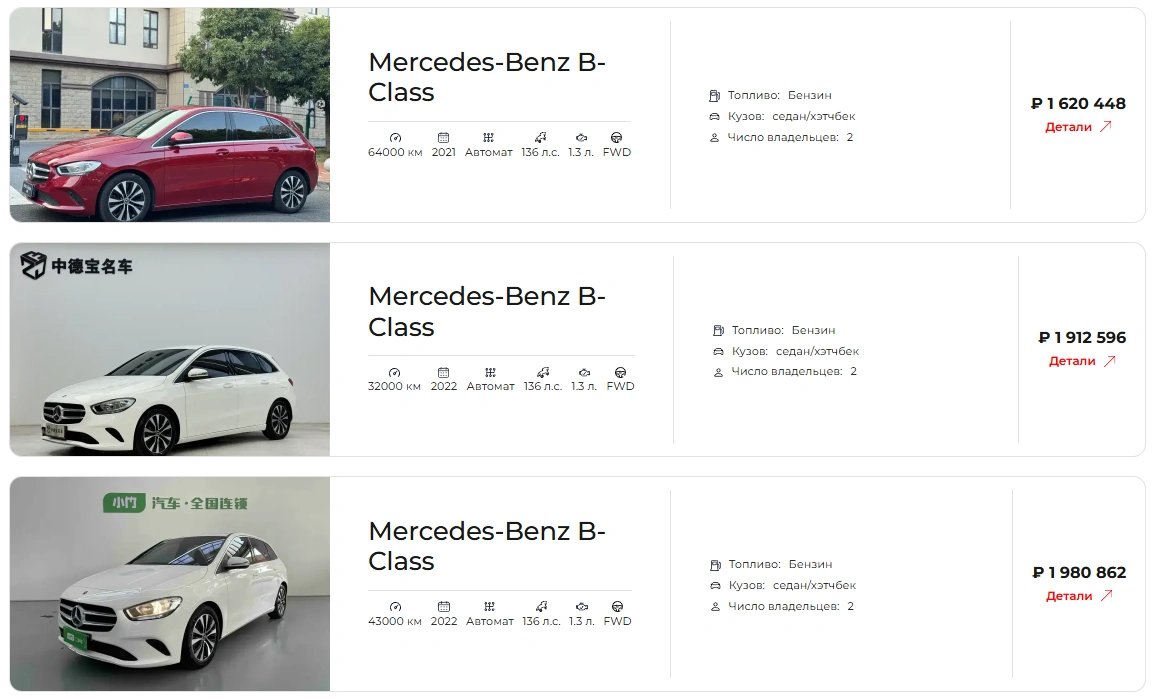Click the engine power icon above 136 л.с. in second listing
This screenshot has width=1154, height=699.
543,372
